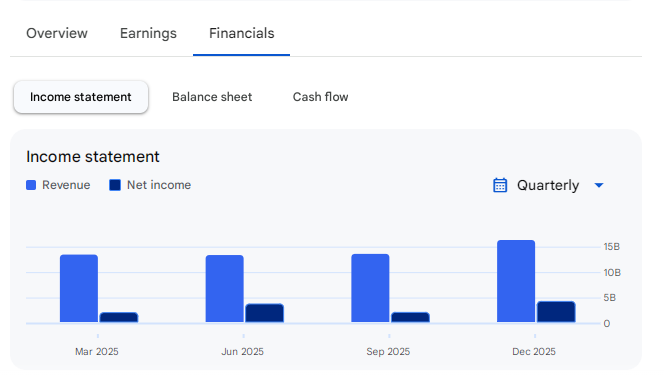Select the Jun 2025 net income bar
The height and width of the screenshot is (376, 664).
tap(265, 313)
